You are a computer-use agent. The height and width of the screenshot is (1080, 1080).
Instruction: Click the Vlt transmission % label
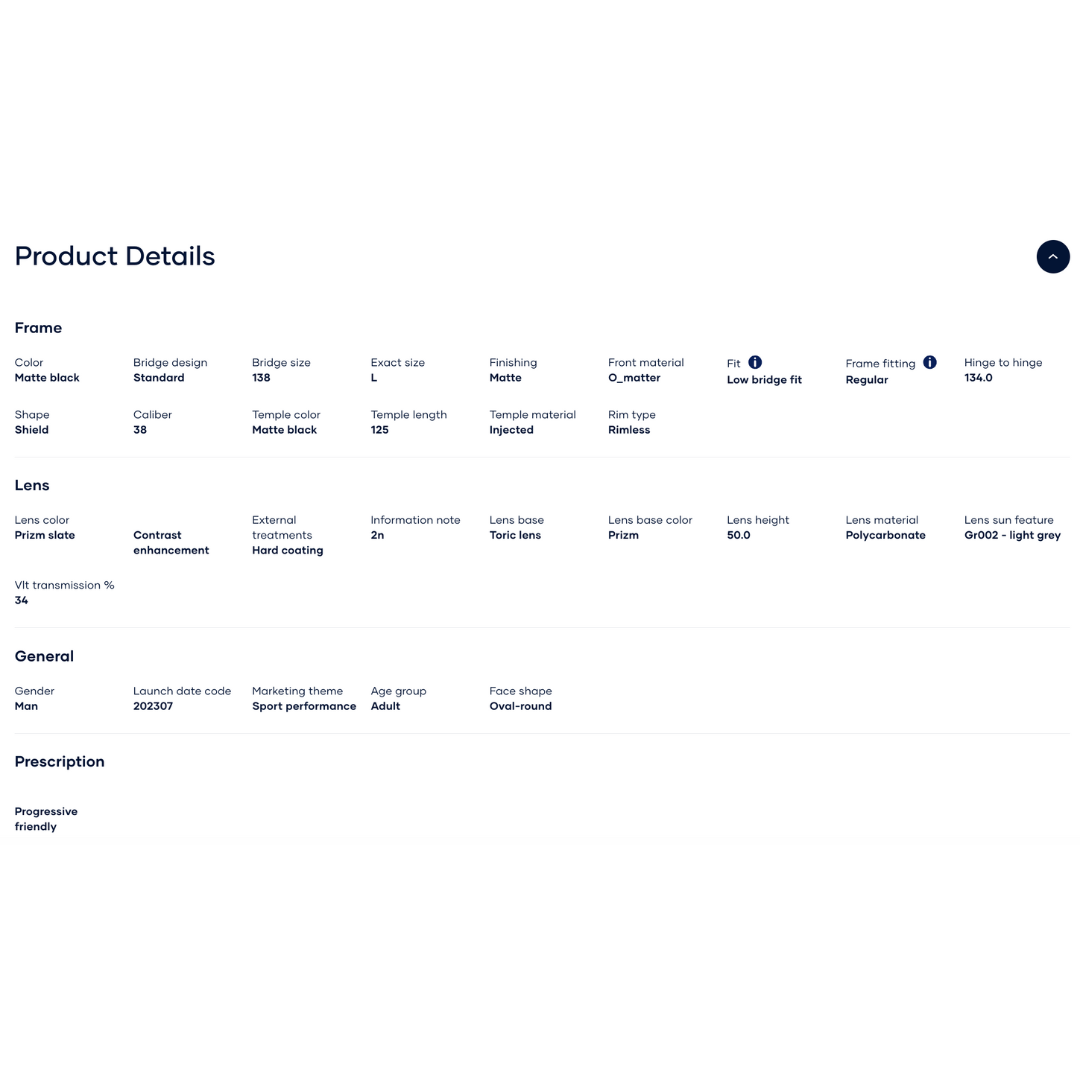64,585
